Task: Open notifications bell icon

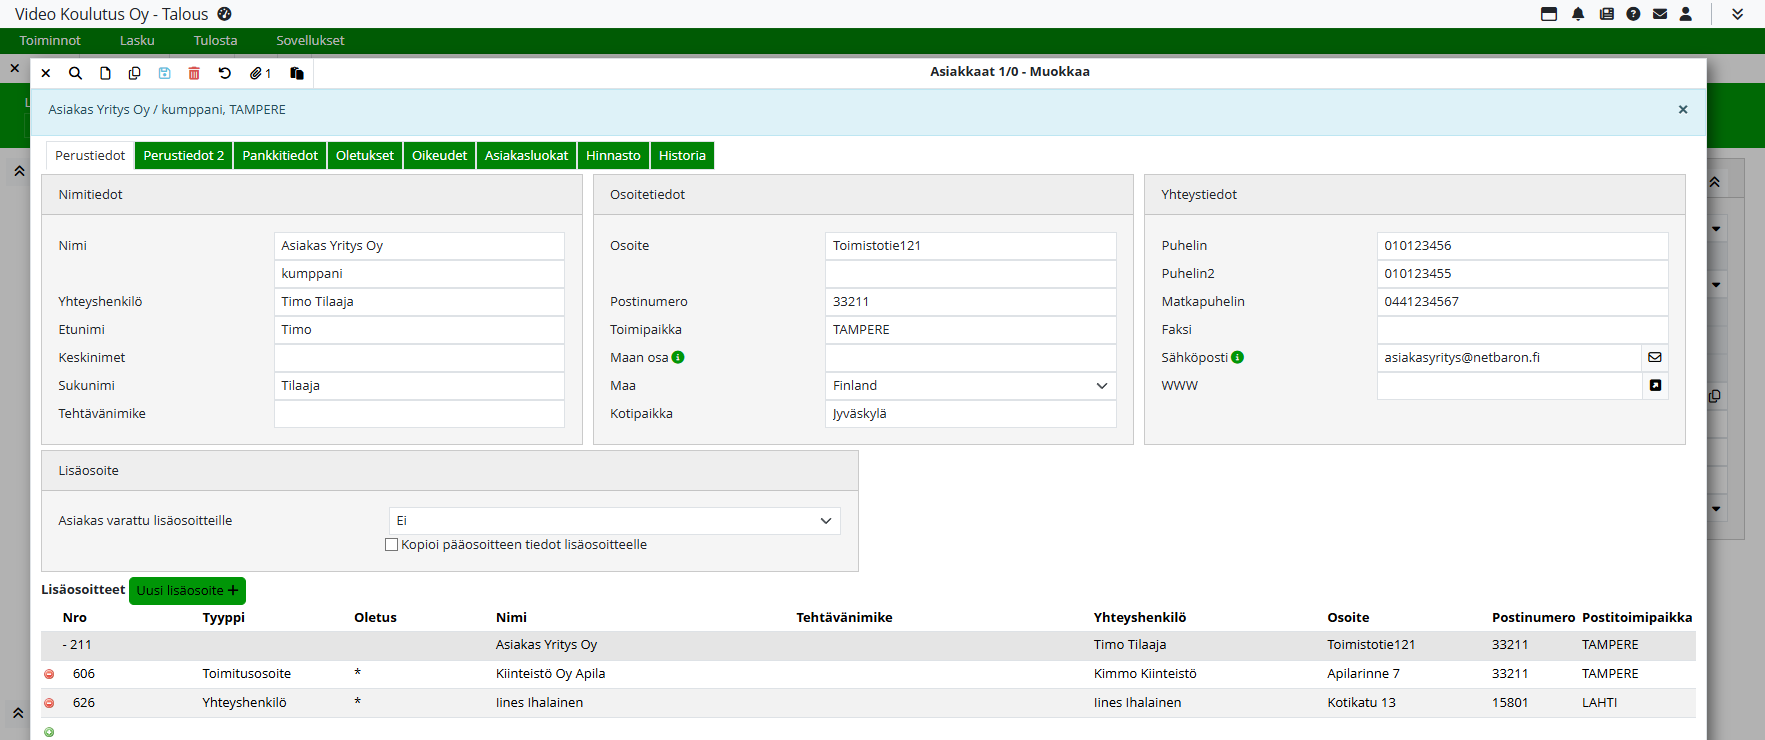Action: point(1578,14)
